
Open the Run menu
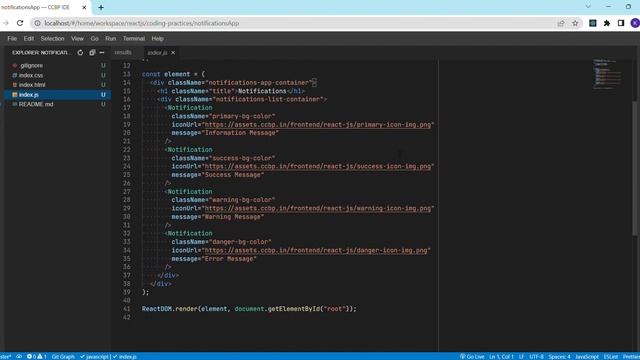point(111,38)
